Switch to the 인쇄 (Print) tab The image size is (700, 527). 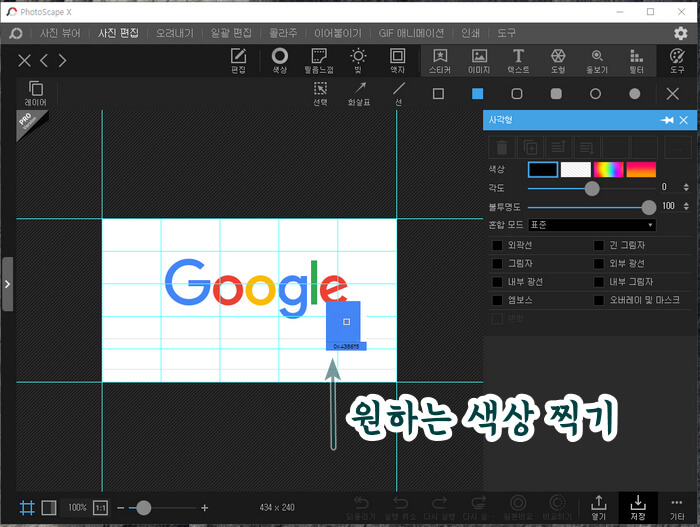(x=470, y=33)
